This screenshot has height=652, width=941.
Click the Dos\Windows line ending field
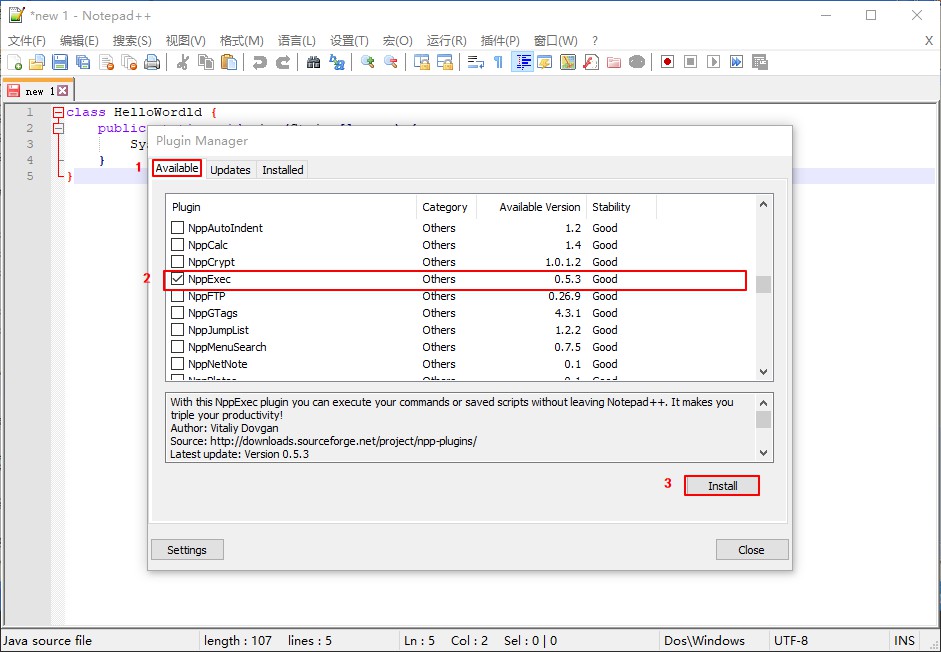click(715, 641)
